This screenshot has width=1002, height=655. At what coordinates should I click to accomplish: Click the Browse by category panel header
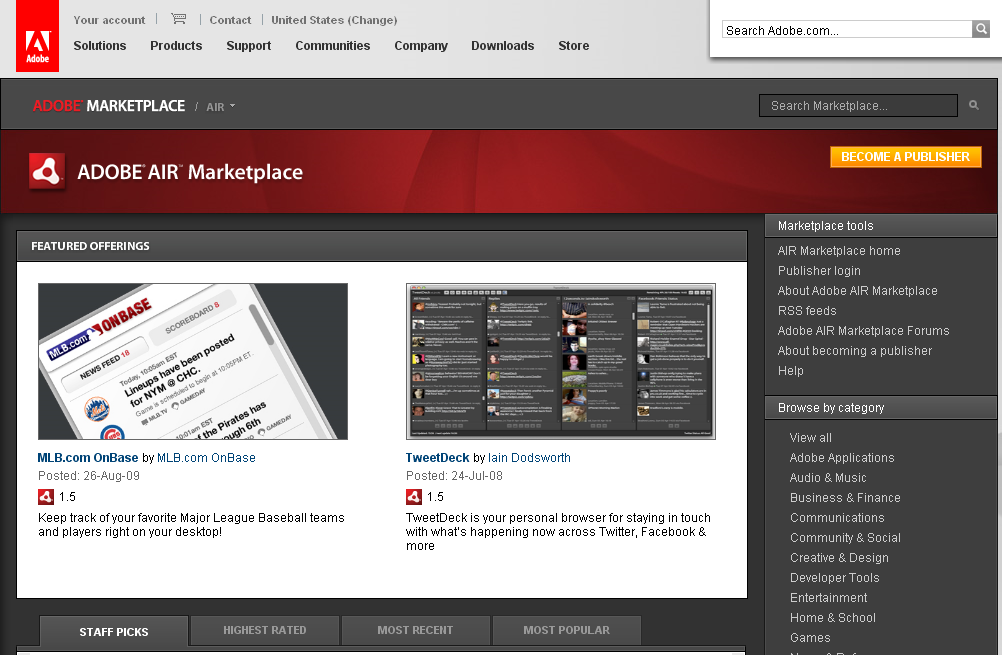click(x=881, y=408)
